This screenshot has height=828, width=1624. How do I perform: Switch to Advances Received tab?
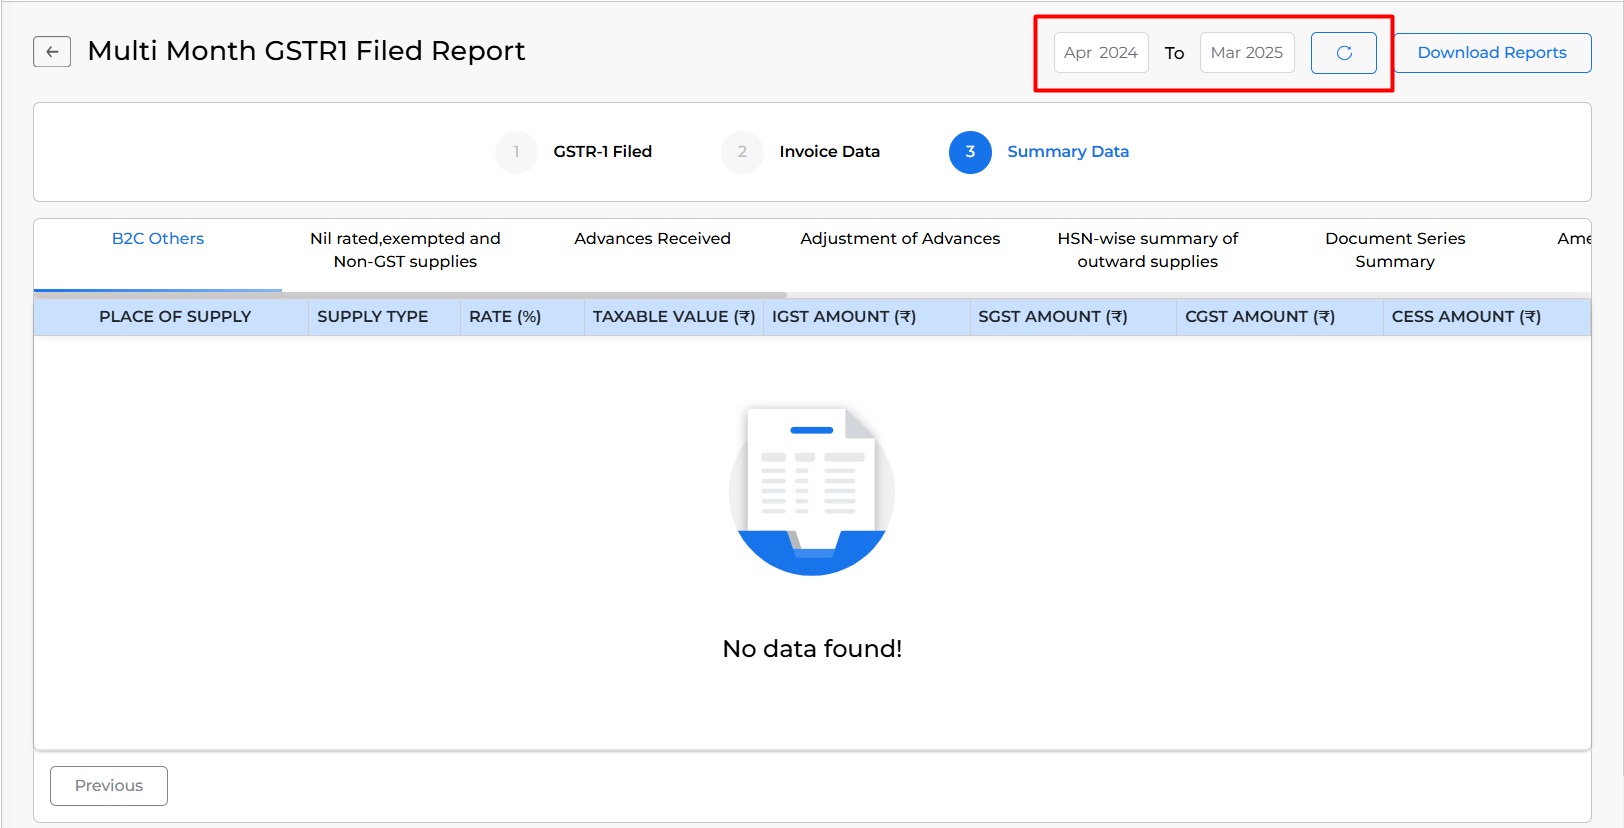652,239
